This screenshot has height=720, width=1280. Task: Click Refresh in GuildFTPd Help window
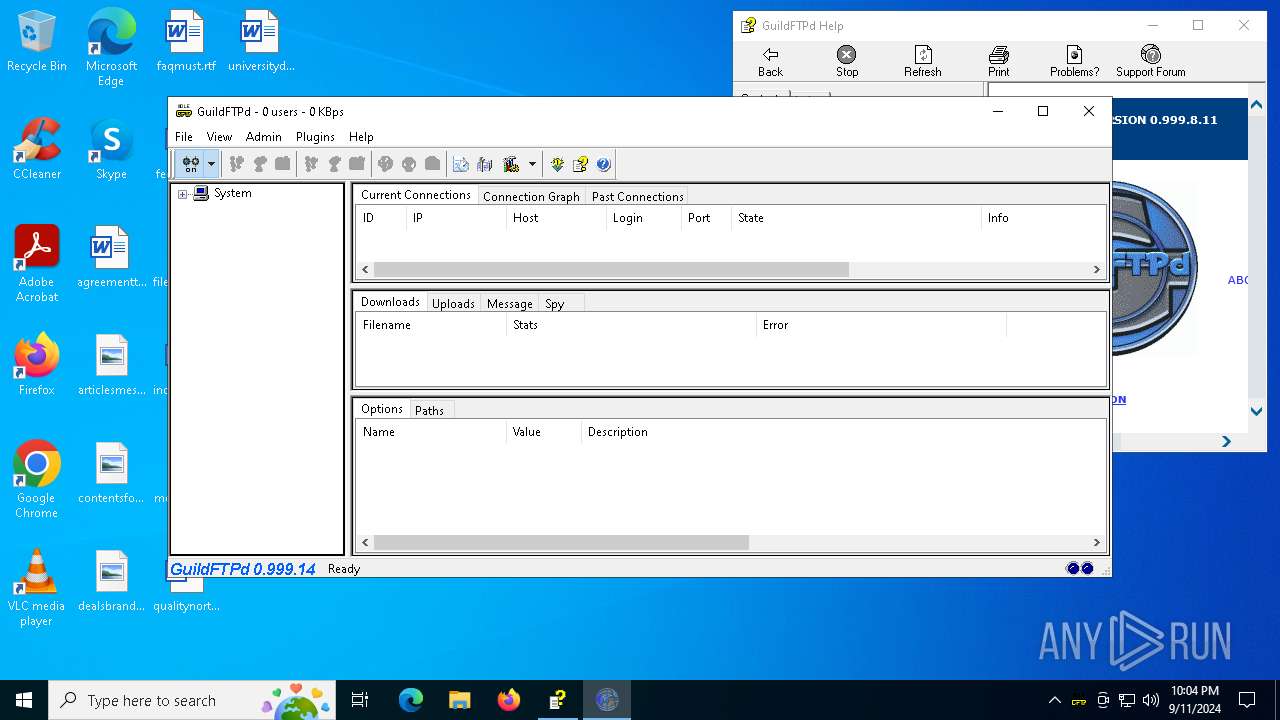[923, 62]
